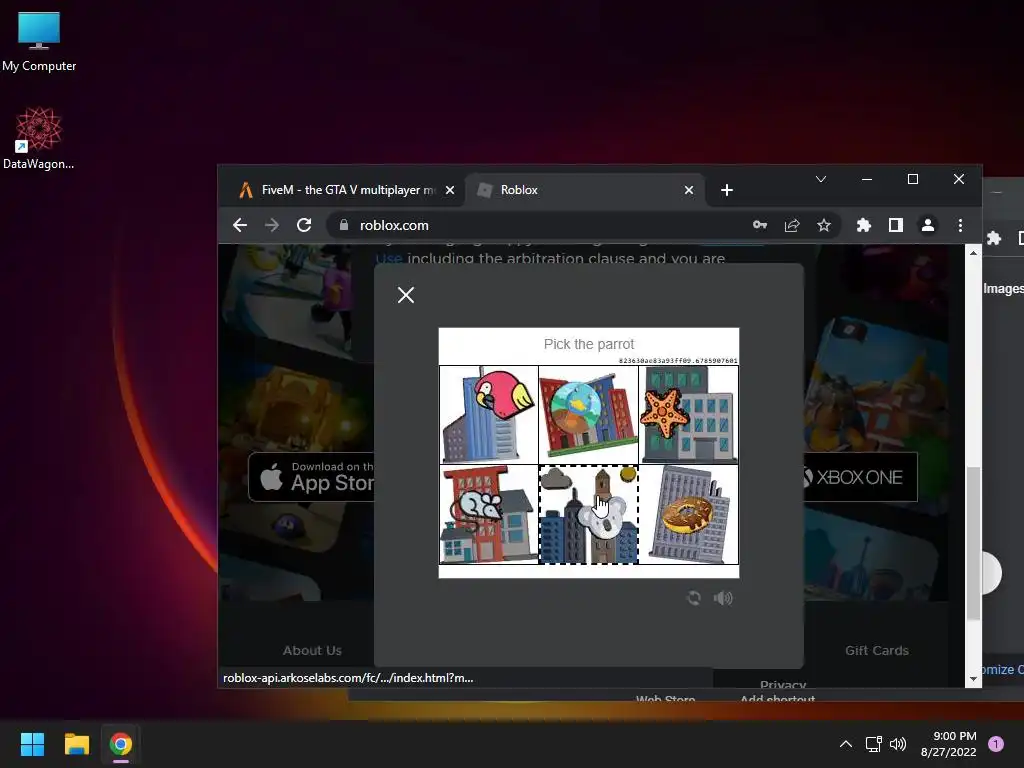This screenshot has height=768, width=1024.
Task: Click the page scrollbar thumb
Action: (973, 543)
